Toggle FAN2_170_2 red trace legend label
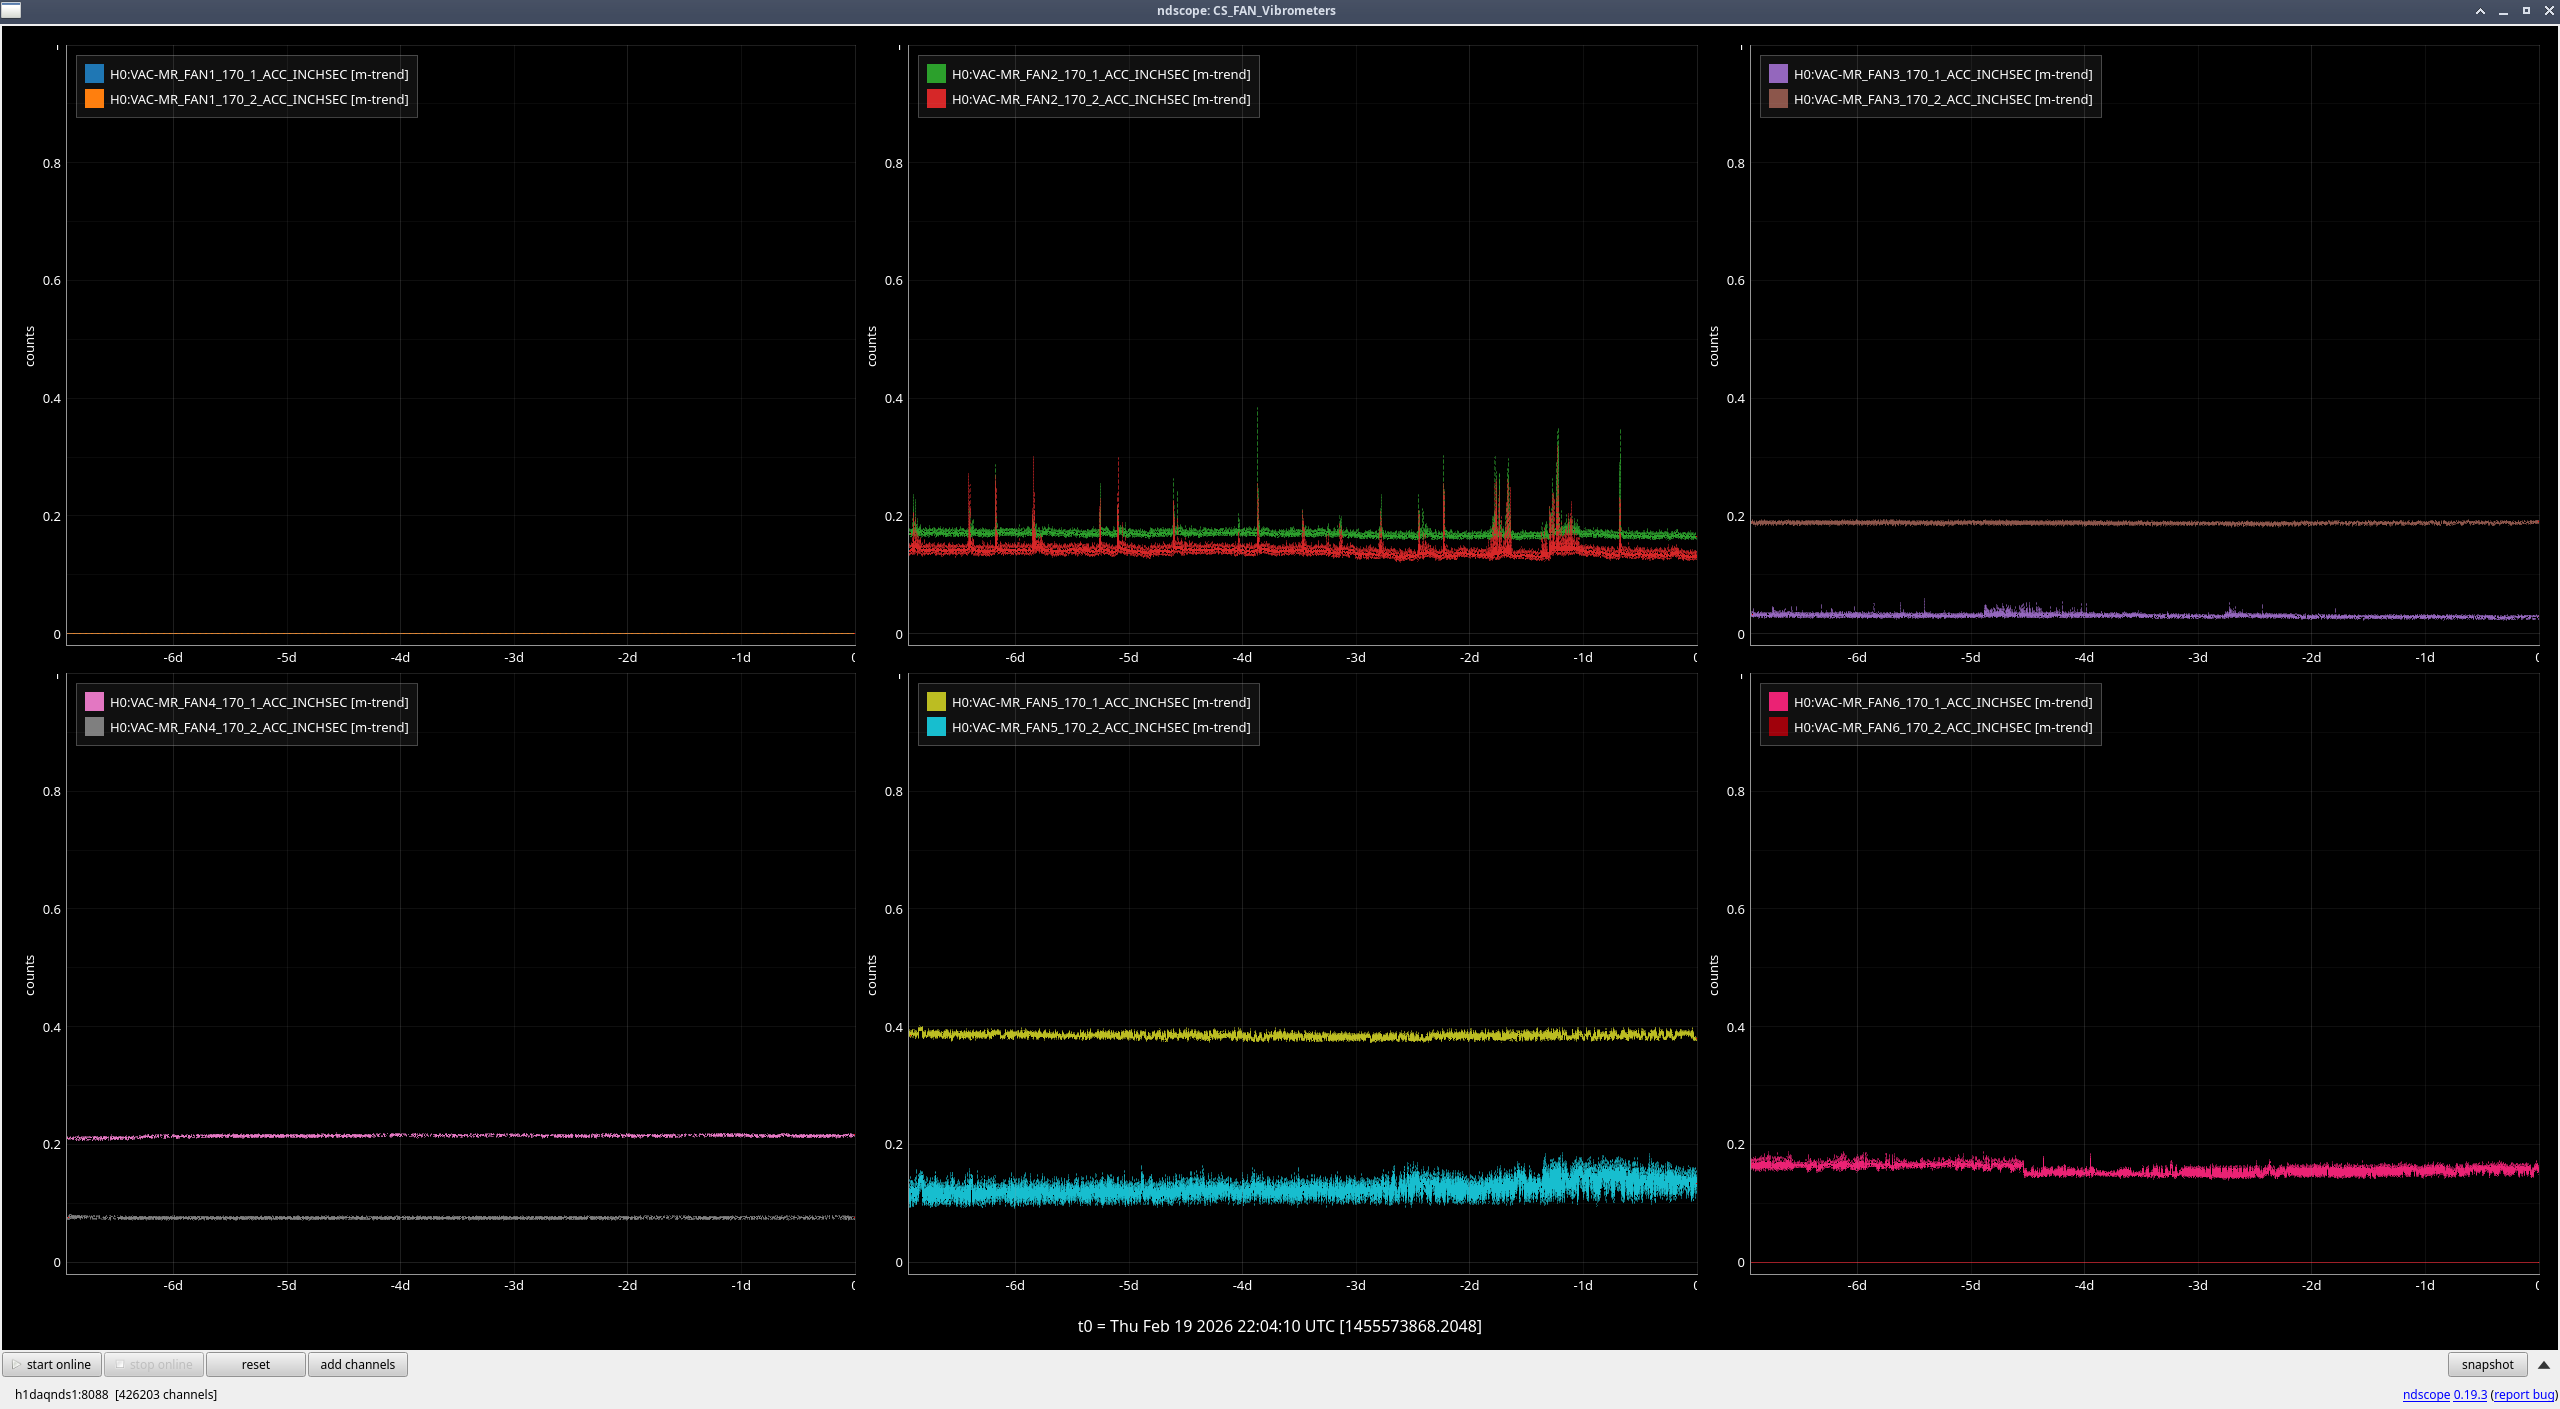 (1100, 99)
